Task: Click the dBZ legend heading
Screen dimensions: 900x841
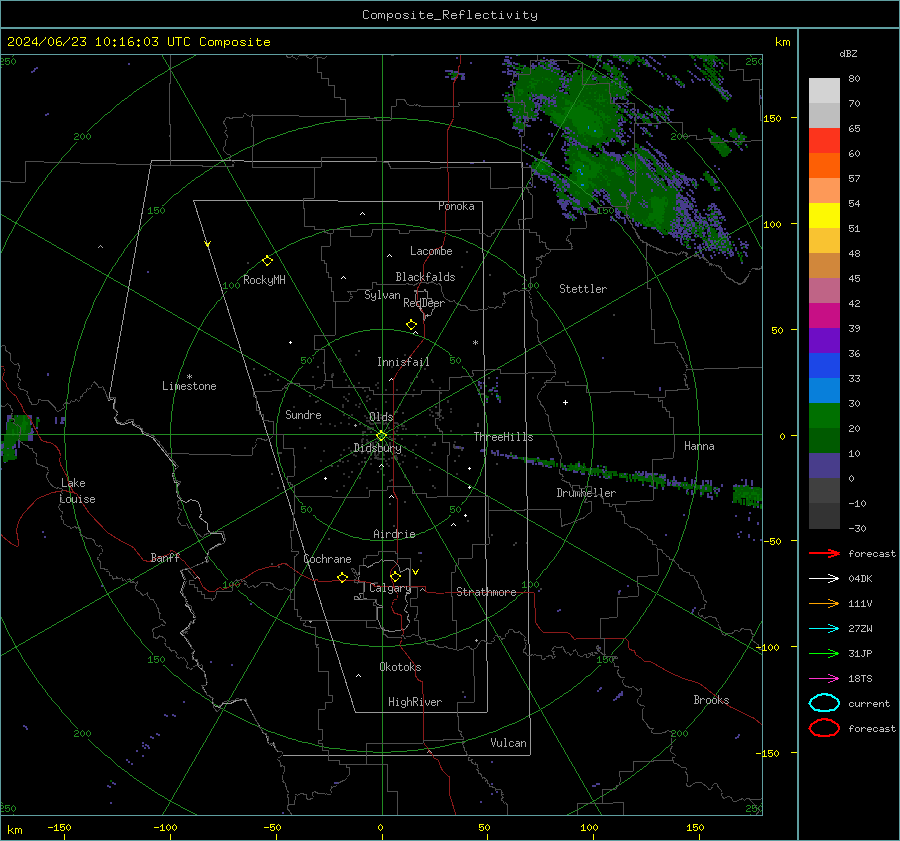Action: [848, 54]
